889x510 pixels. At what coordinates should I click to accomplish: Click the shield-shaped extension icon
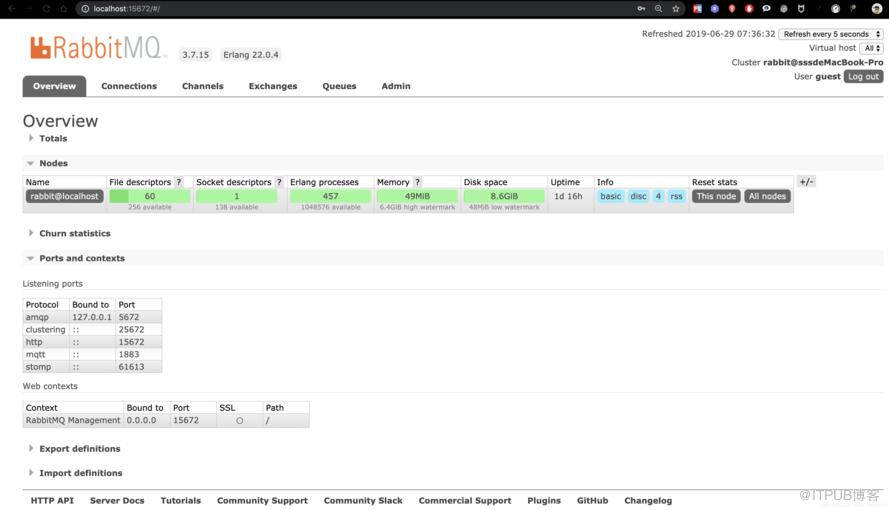point(801,8)
